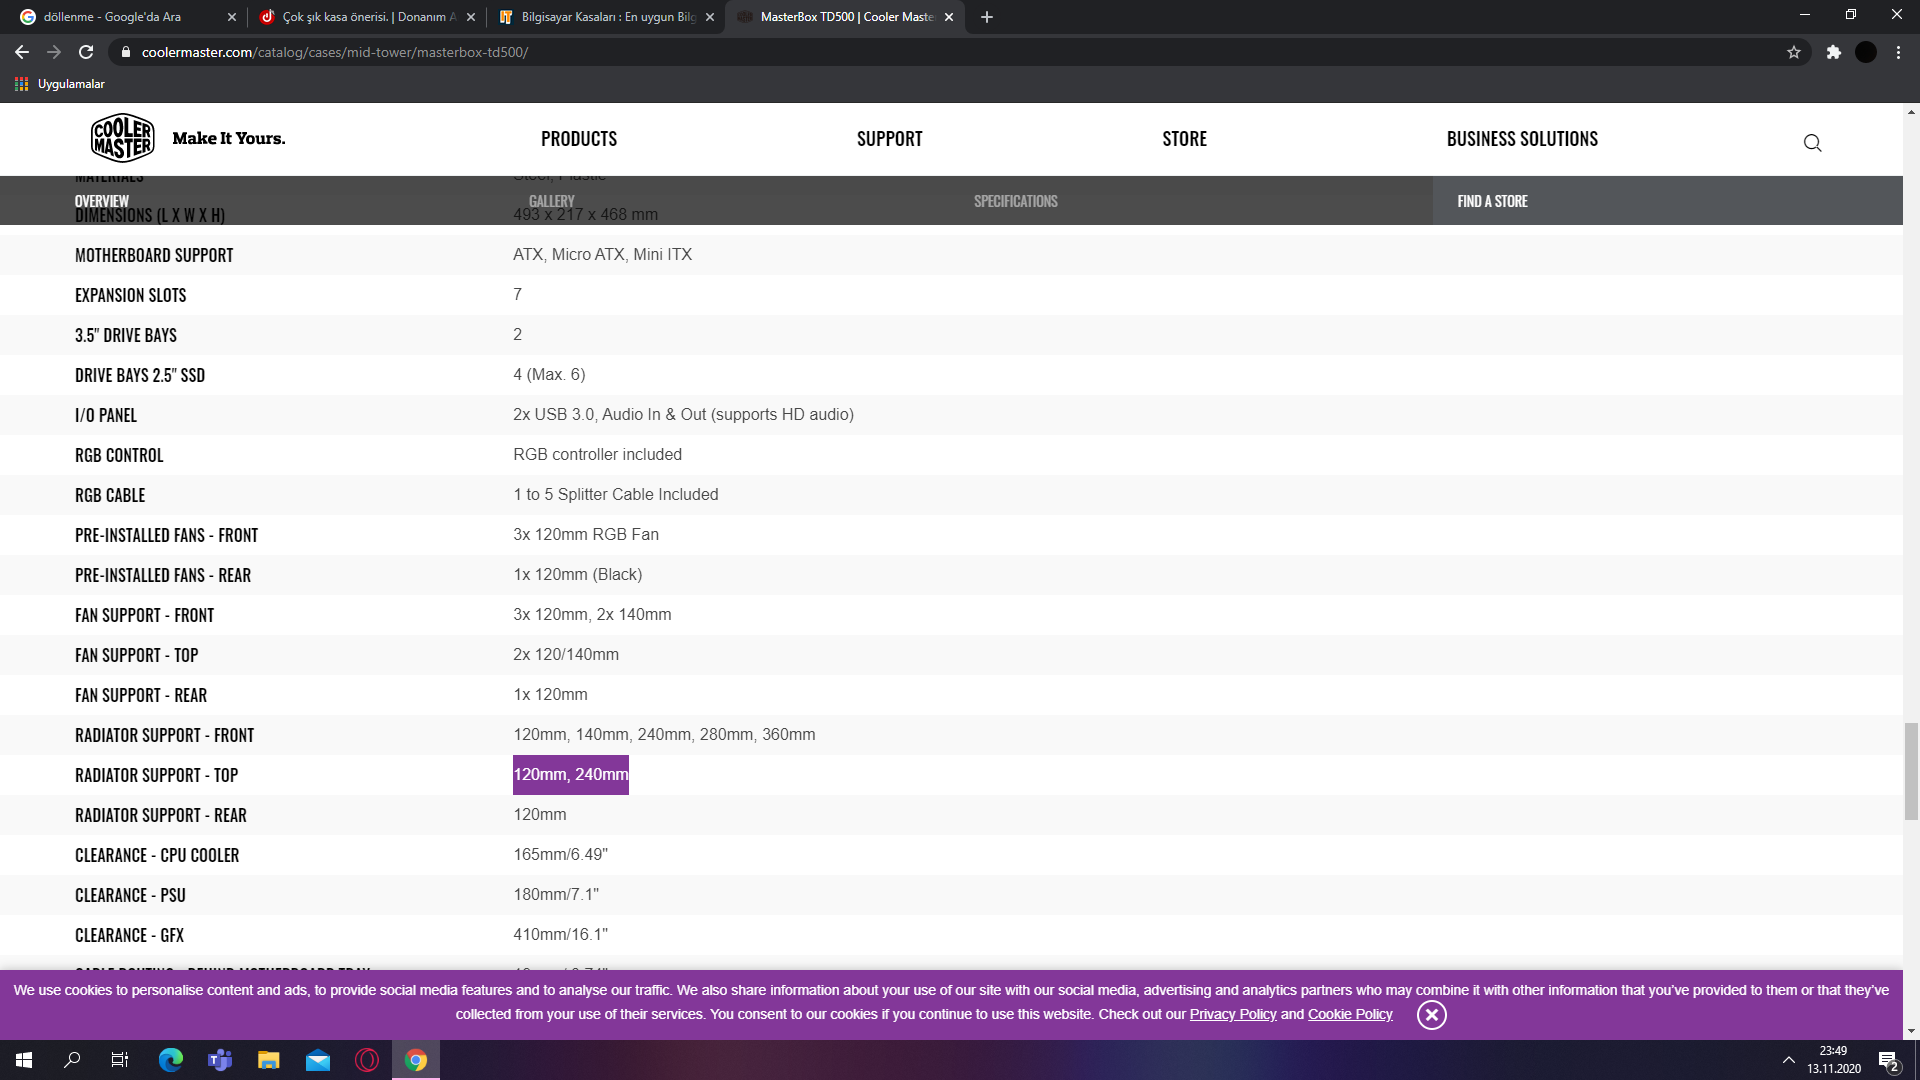Click the Uygulamalar apps grid icon
Viewport: 1920px width, 1080px height.
pos(21,84)
